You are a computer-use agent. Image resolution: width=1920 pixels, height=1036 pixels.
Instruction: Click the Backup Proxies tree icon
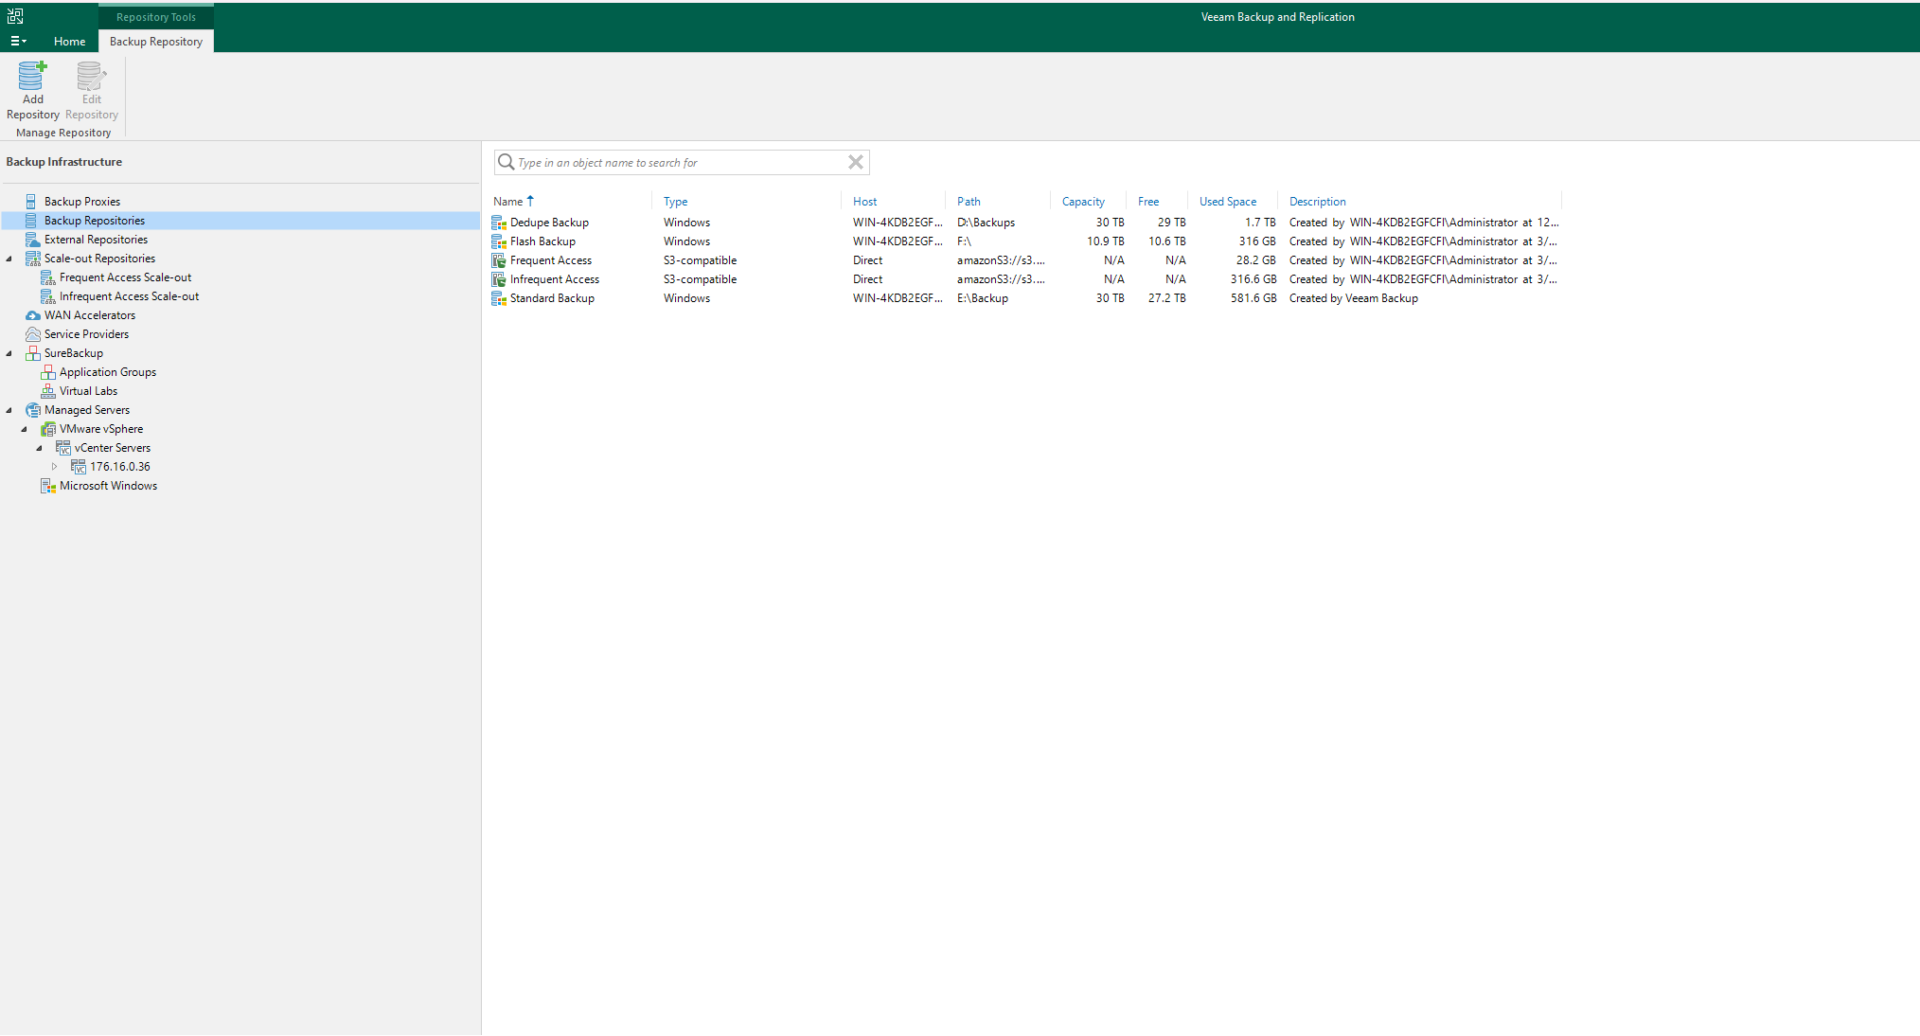click(32, 201)
